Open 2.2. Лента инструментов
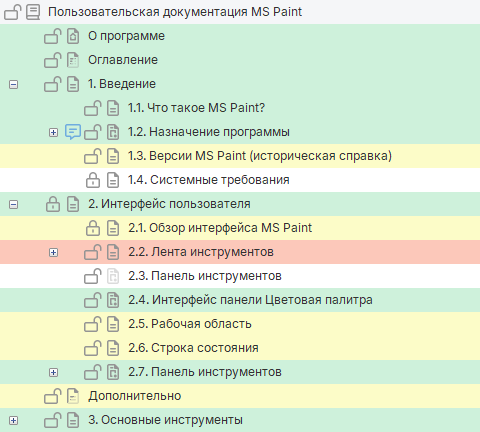 point(201,252)
